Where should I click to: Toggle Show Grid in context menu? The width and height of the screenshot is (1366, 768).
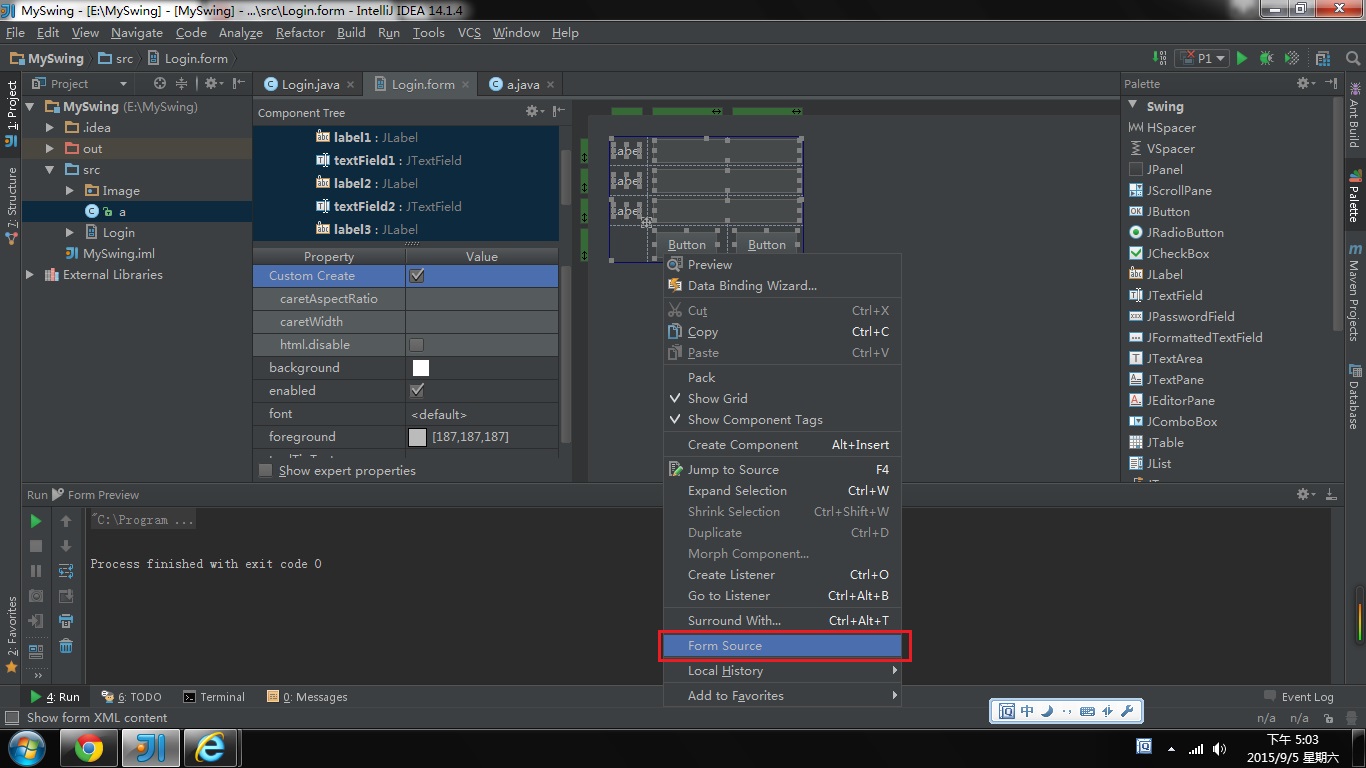pos(783,399)
